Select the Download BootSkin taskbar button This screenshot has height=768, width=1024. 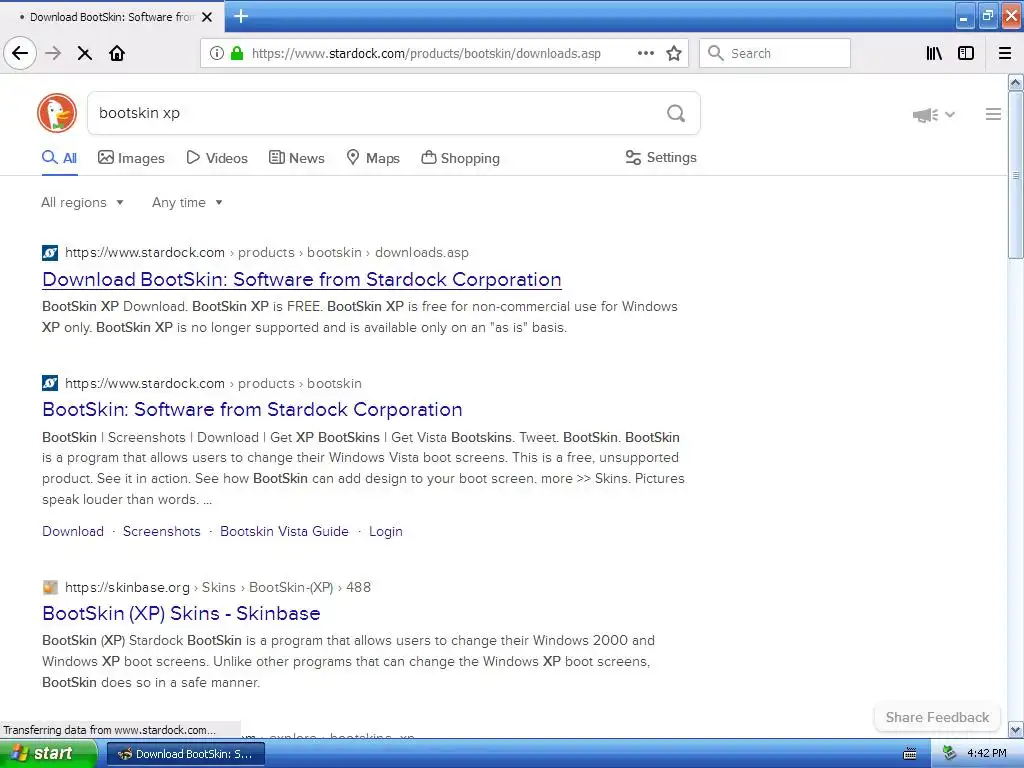point(185,754)
